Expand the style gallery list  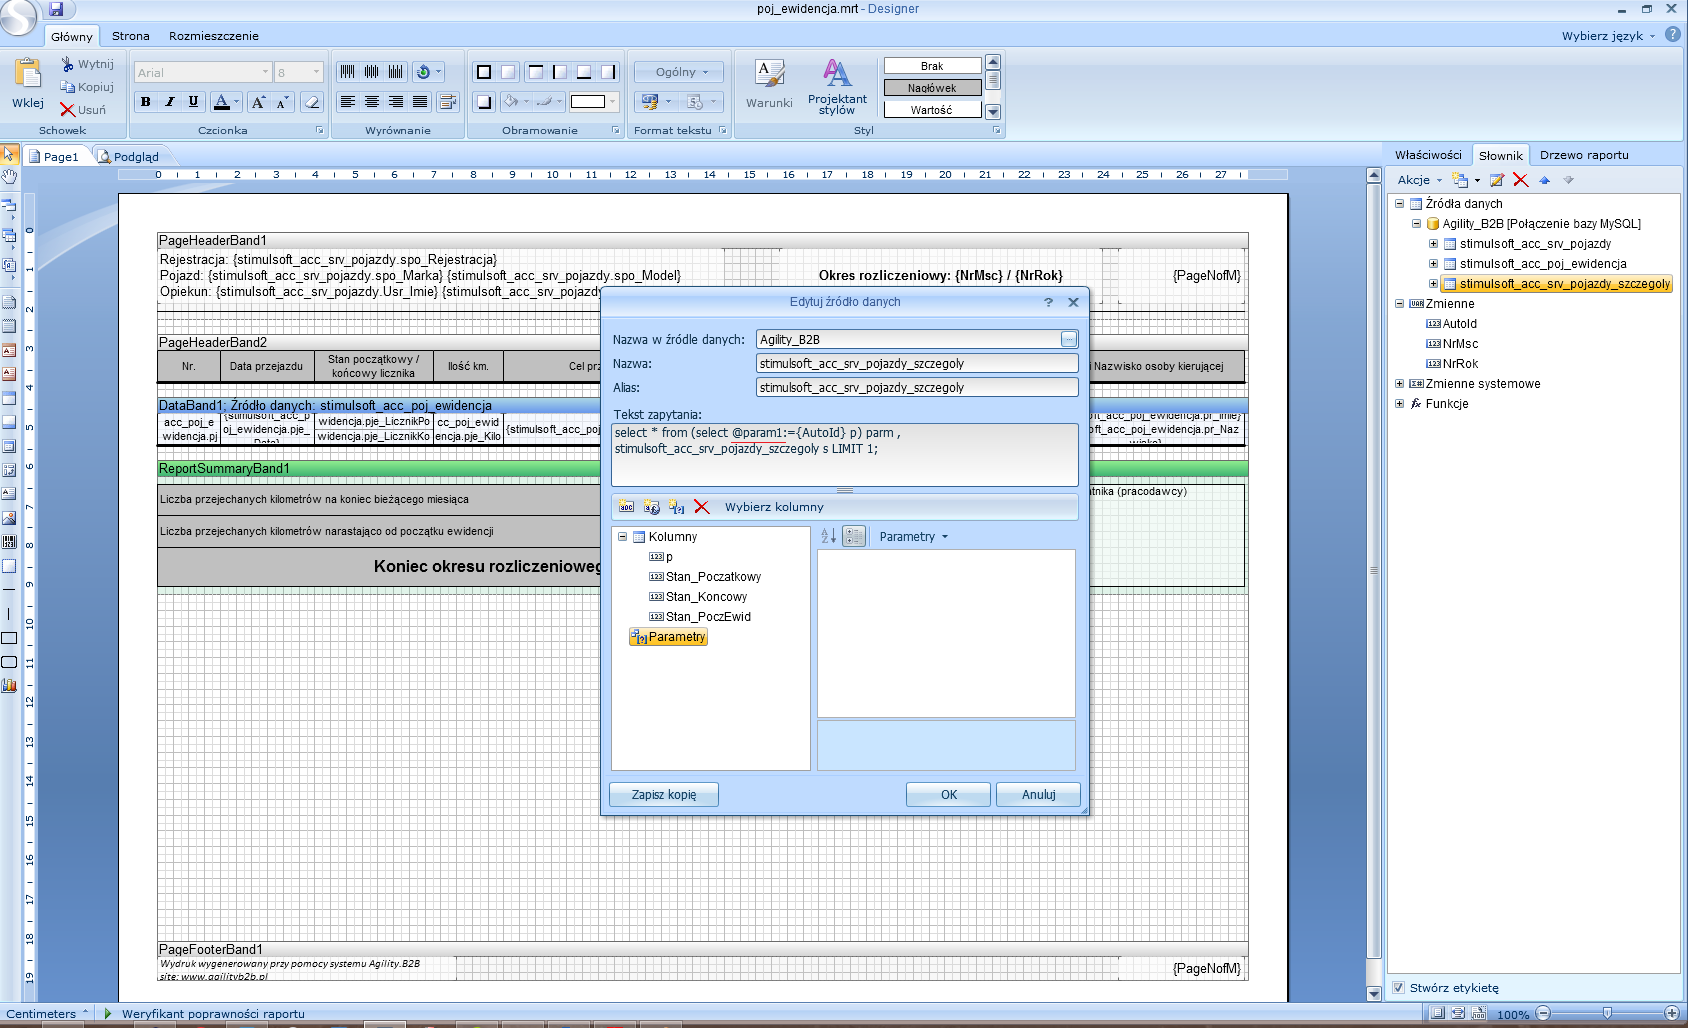[x=993, y=111]
